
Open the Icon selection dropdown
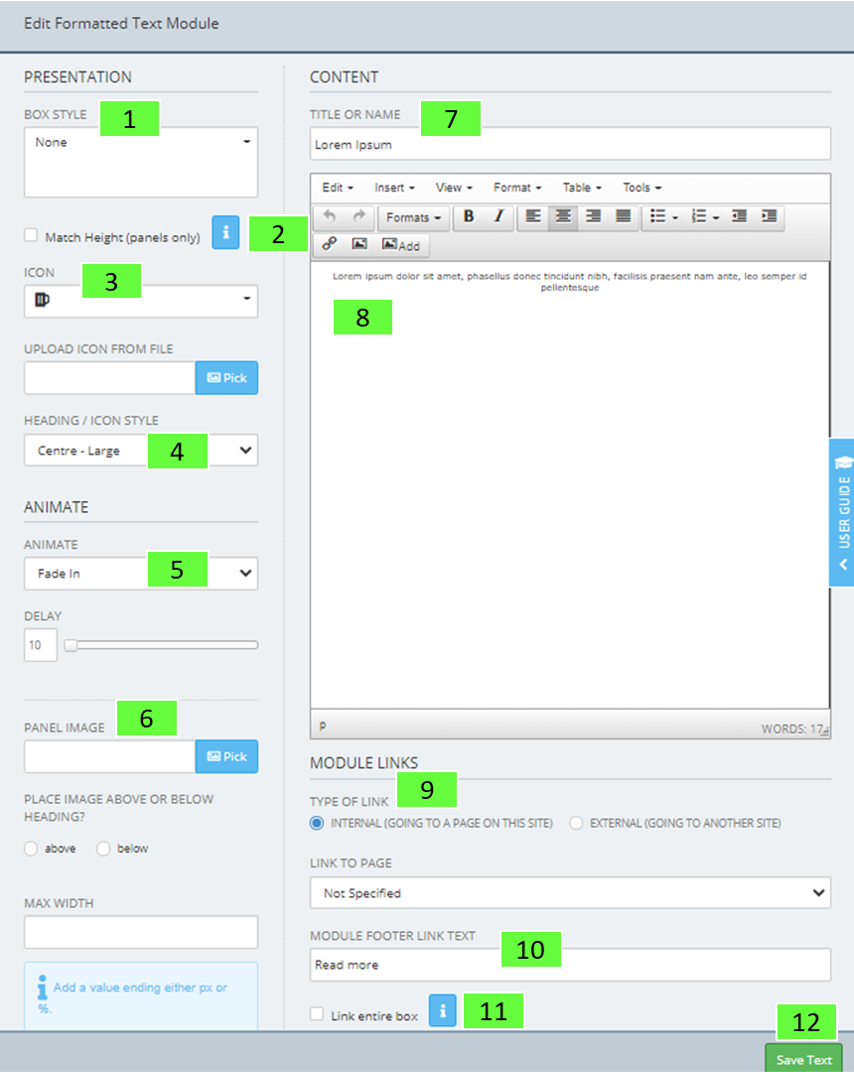pos(141,301)
